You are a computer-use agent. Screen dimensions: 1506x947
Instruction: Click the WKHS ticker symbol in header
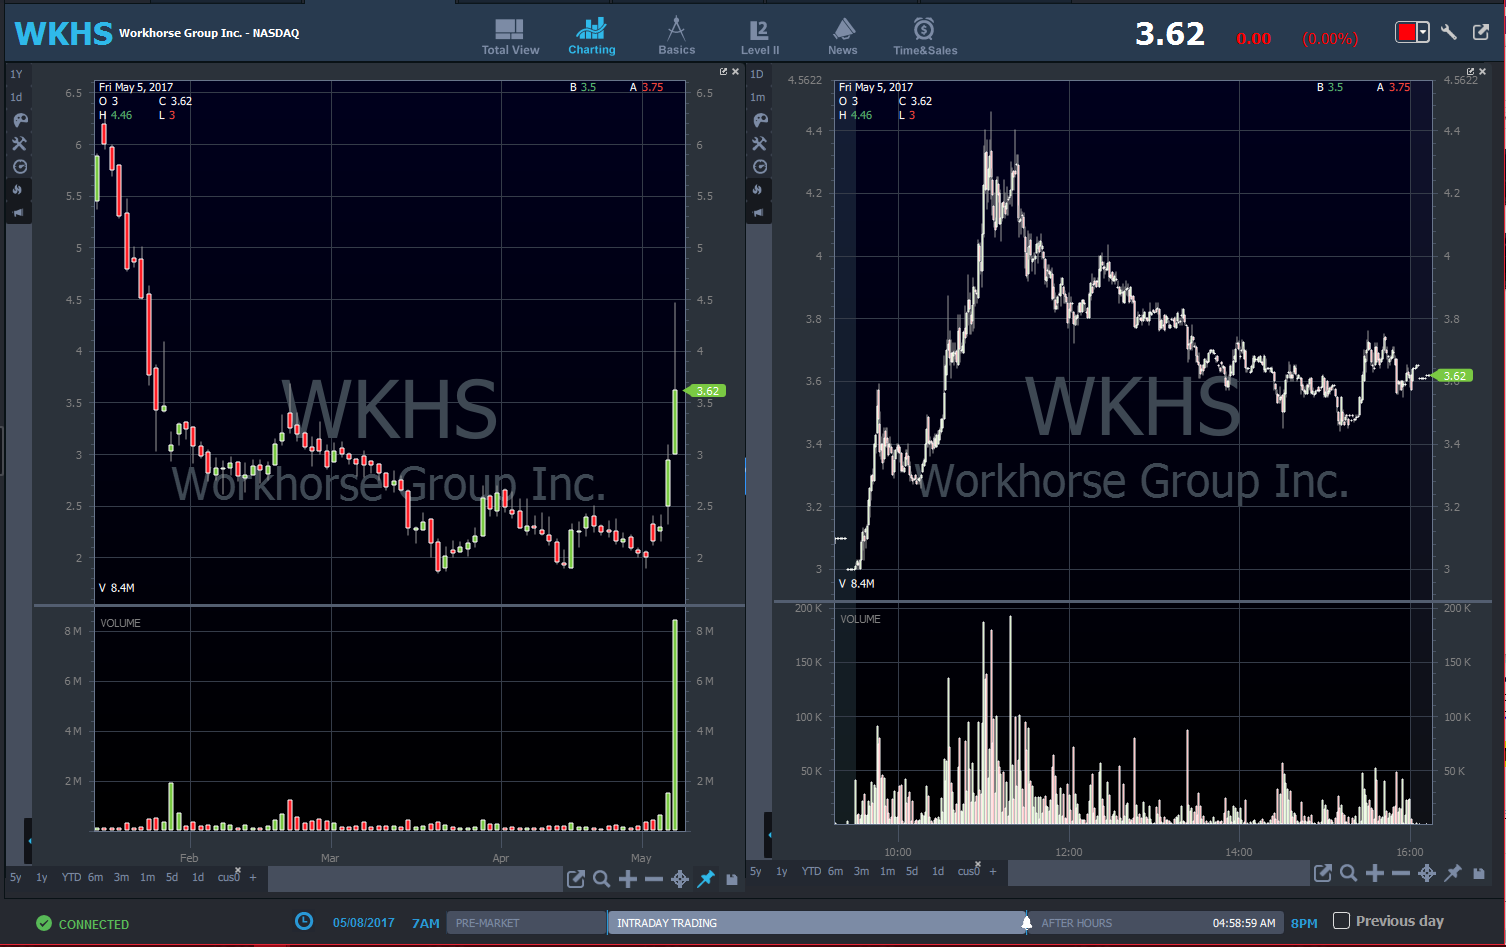pos(63,33)
